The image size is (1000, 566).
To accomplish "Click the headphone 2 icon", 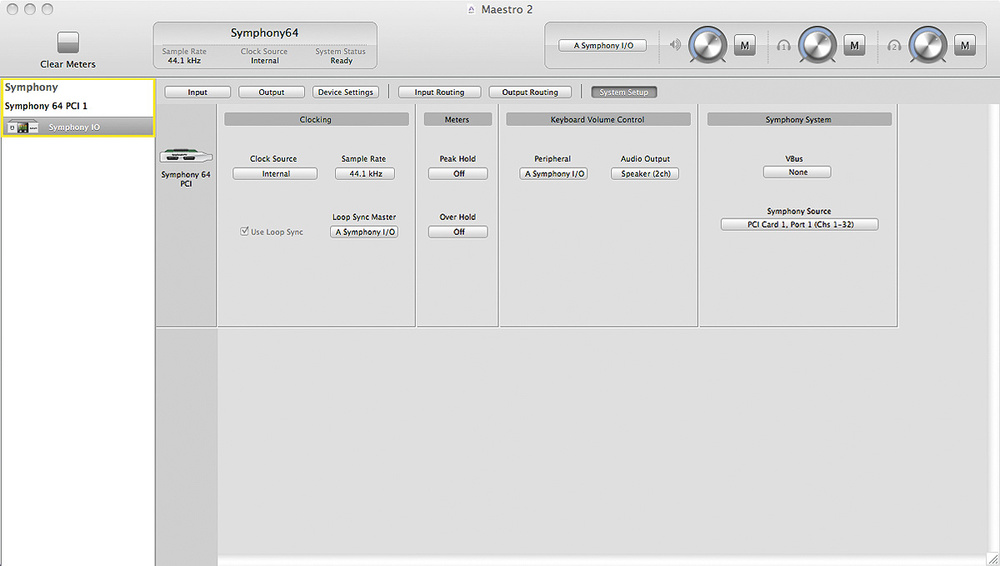I will click(895, 45).
